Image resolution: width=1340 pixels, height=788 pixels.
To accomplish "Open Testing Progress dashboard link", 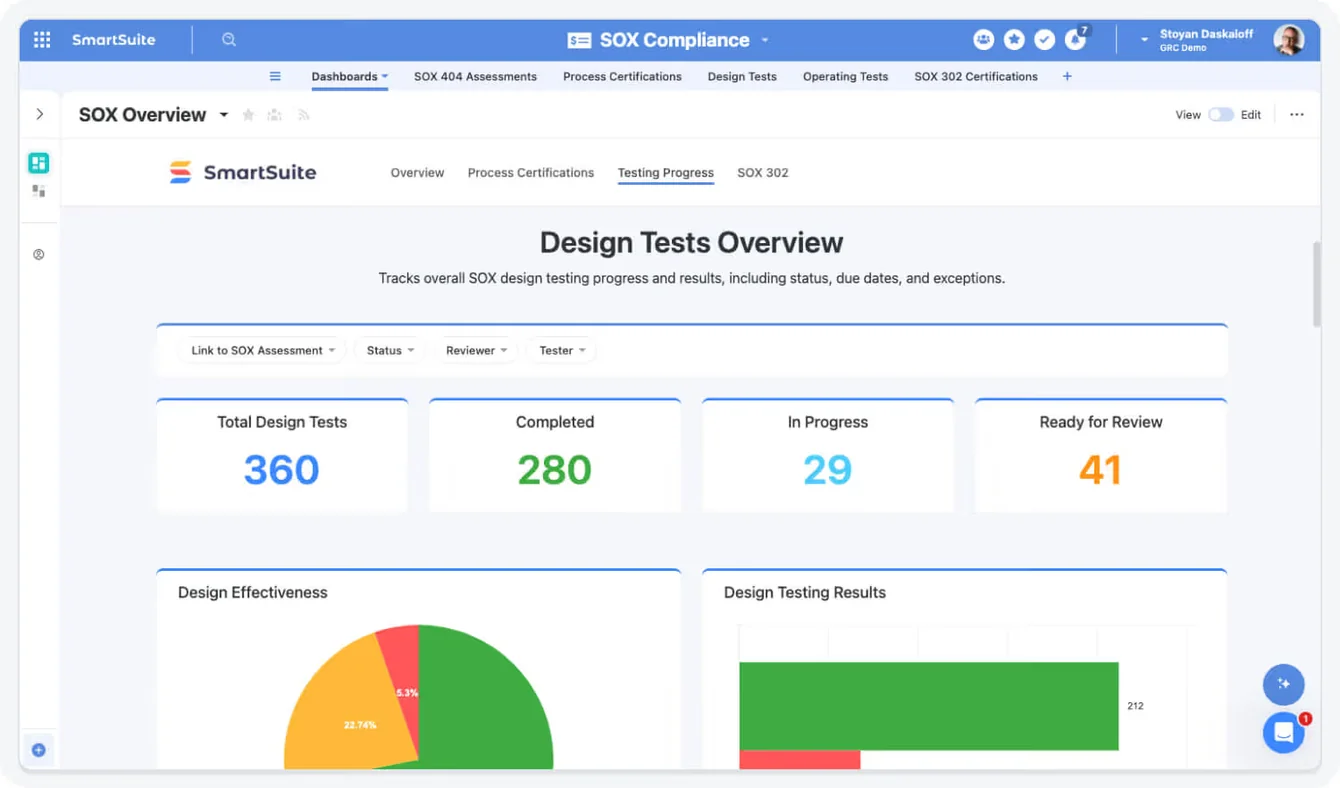I will [666, 173].
